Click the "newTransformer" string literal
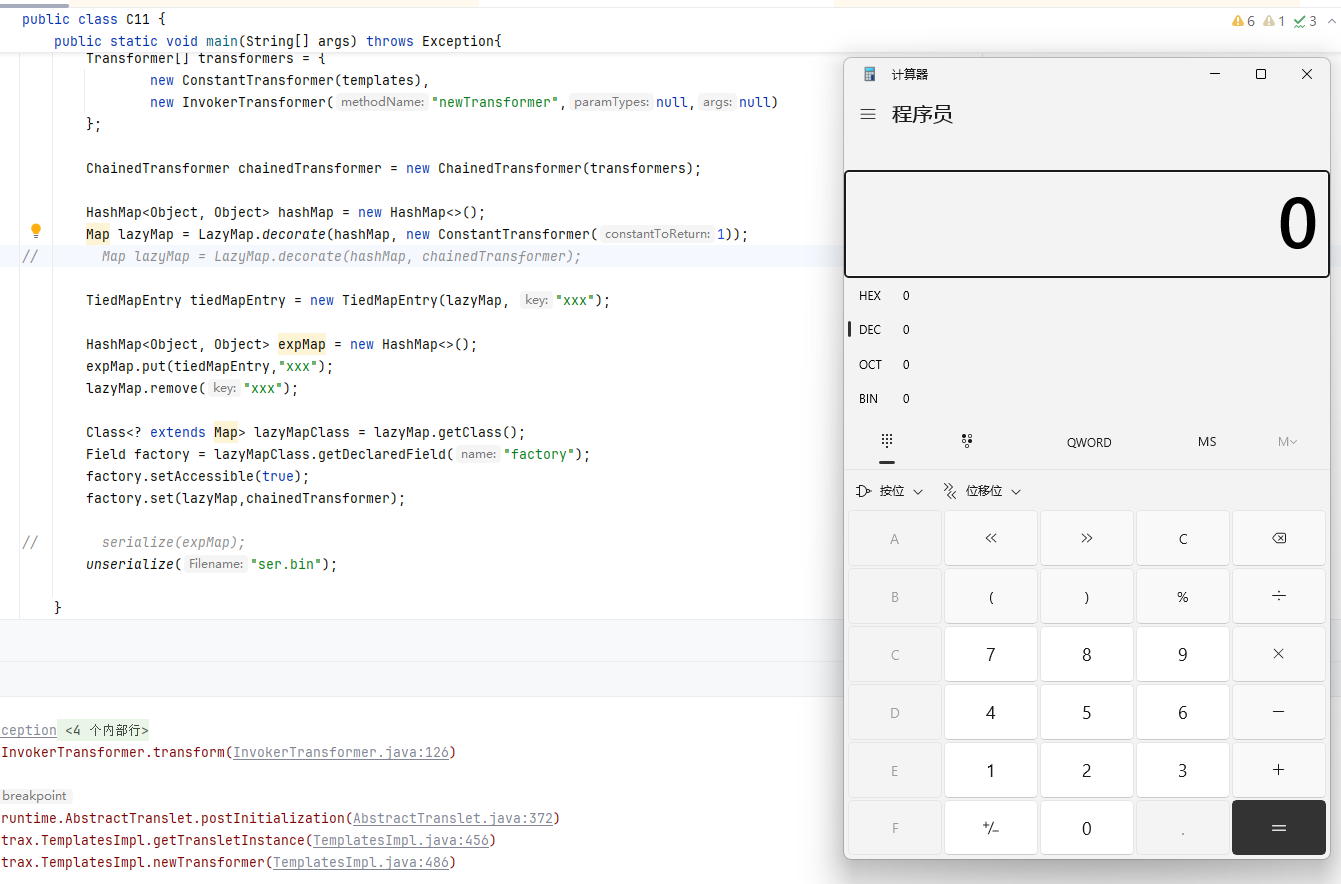Image resolution: width=1341 pixels, height=884 pixels. [x=494, y=102]
